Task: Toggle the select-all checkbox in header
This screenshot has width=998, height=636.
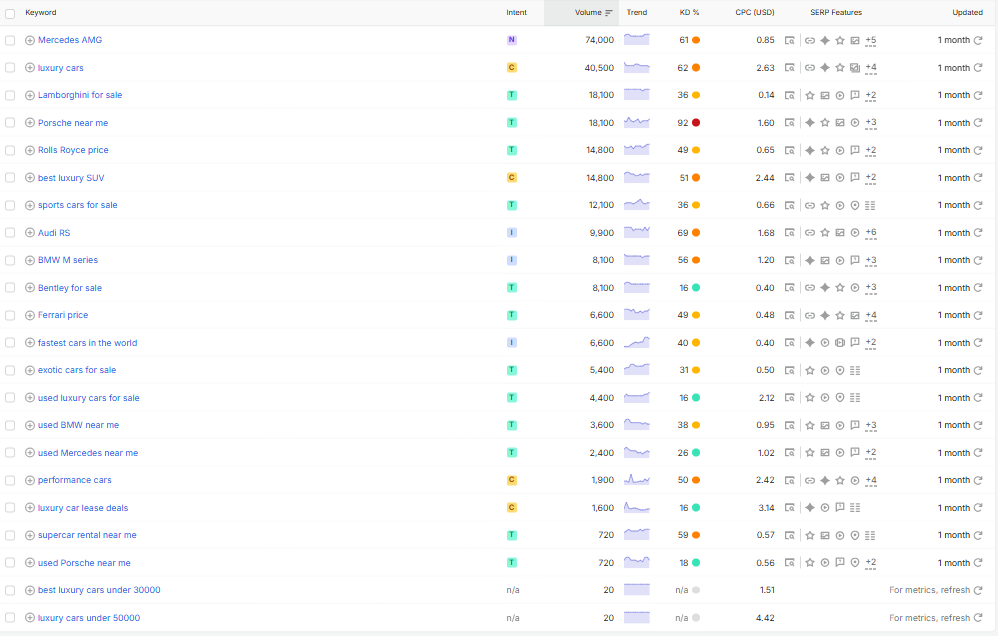Action: coord(10,13)
